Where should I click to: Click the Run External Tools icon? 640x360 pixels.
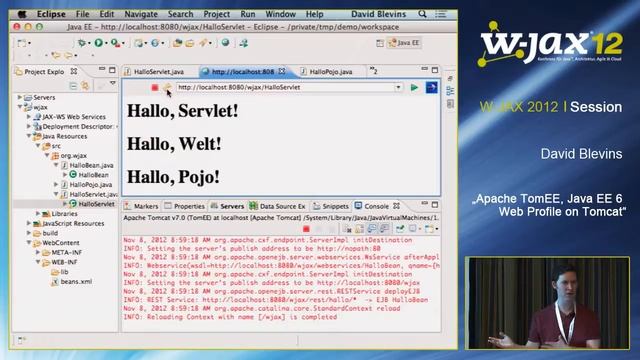(x=116, y=42)
